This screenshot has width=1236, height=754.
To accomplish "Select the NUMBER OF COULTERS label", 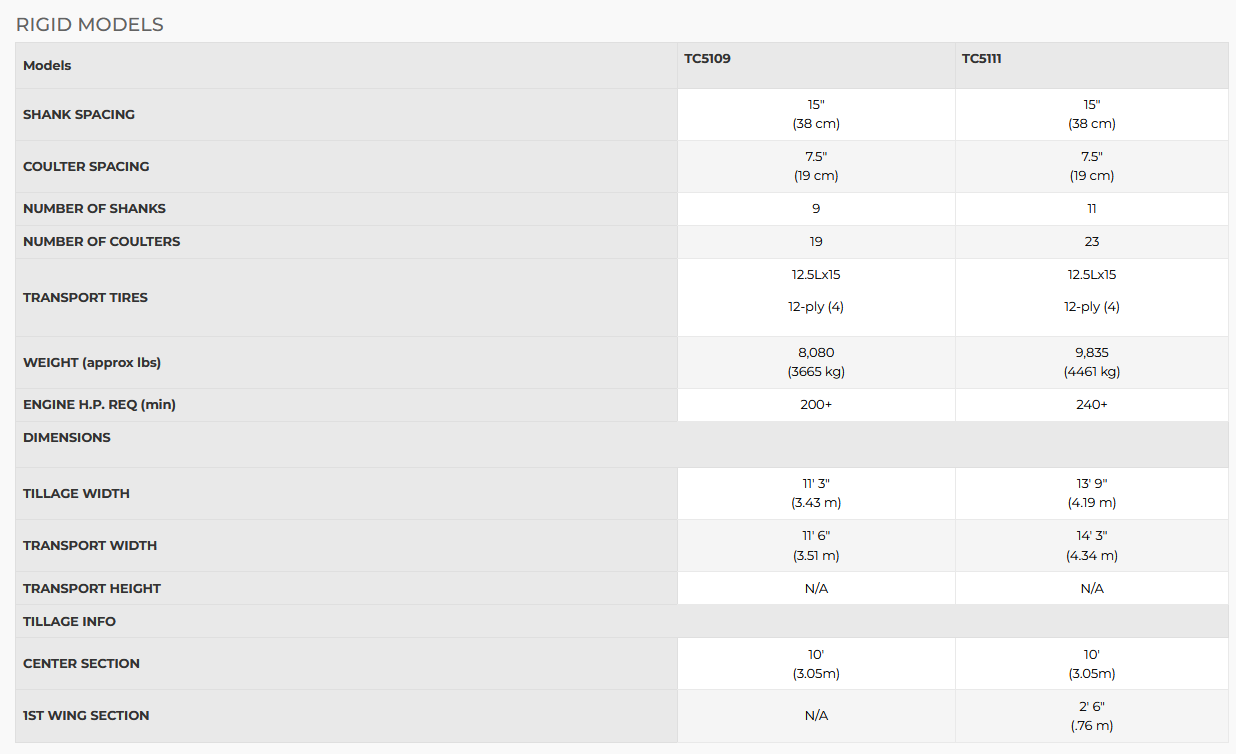I will click(x=101, y=242).
